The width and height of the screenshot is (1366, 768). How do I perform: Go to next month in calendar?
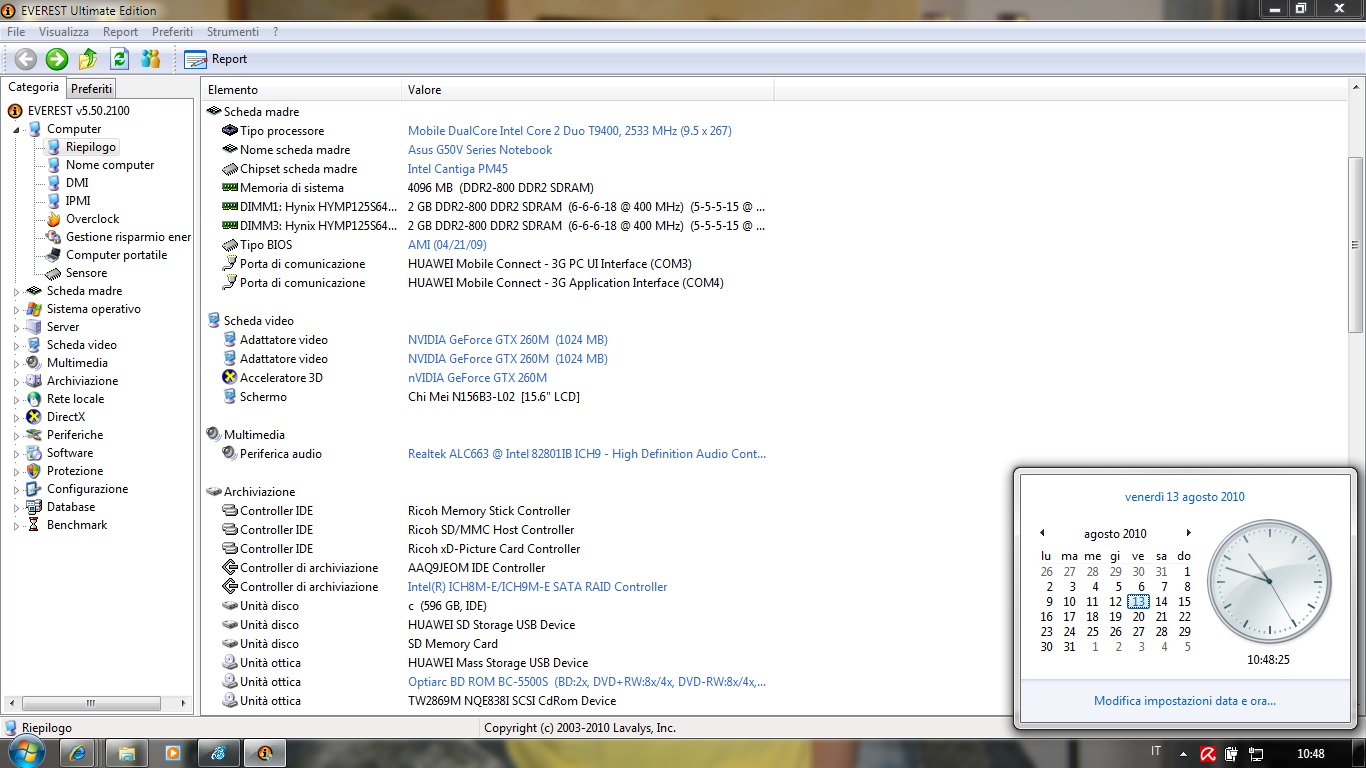coord(1188,533)
